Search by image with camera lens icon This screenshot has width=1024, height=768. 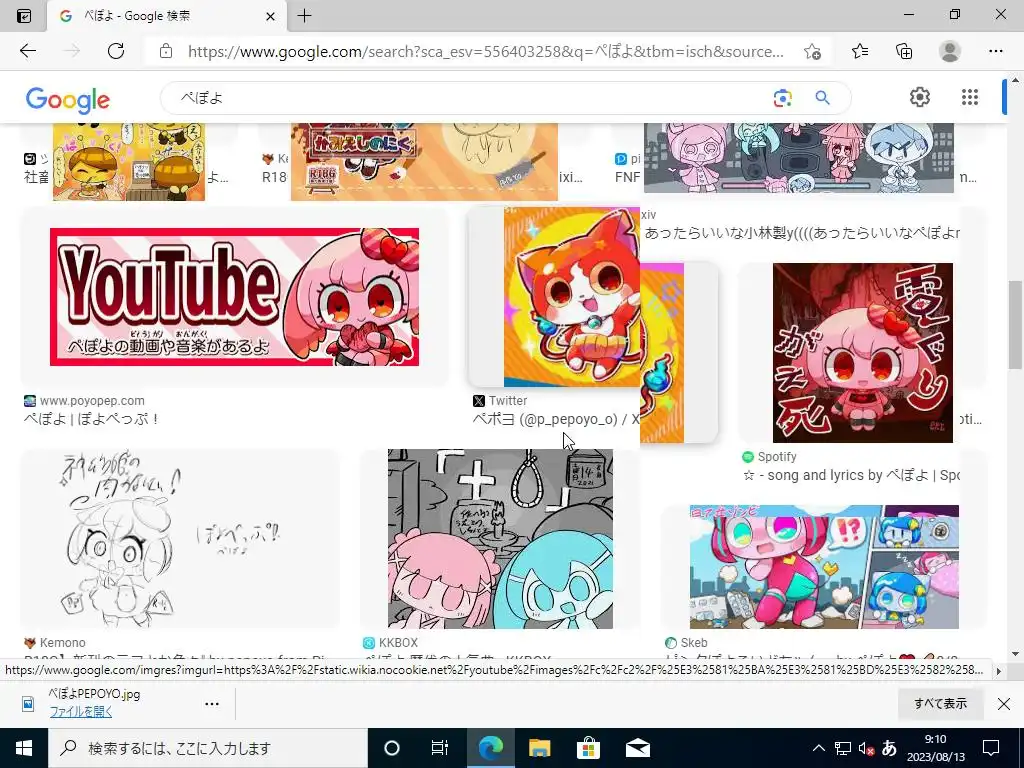point(782,98)
